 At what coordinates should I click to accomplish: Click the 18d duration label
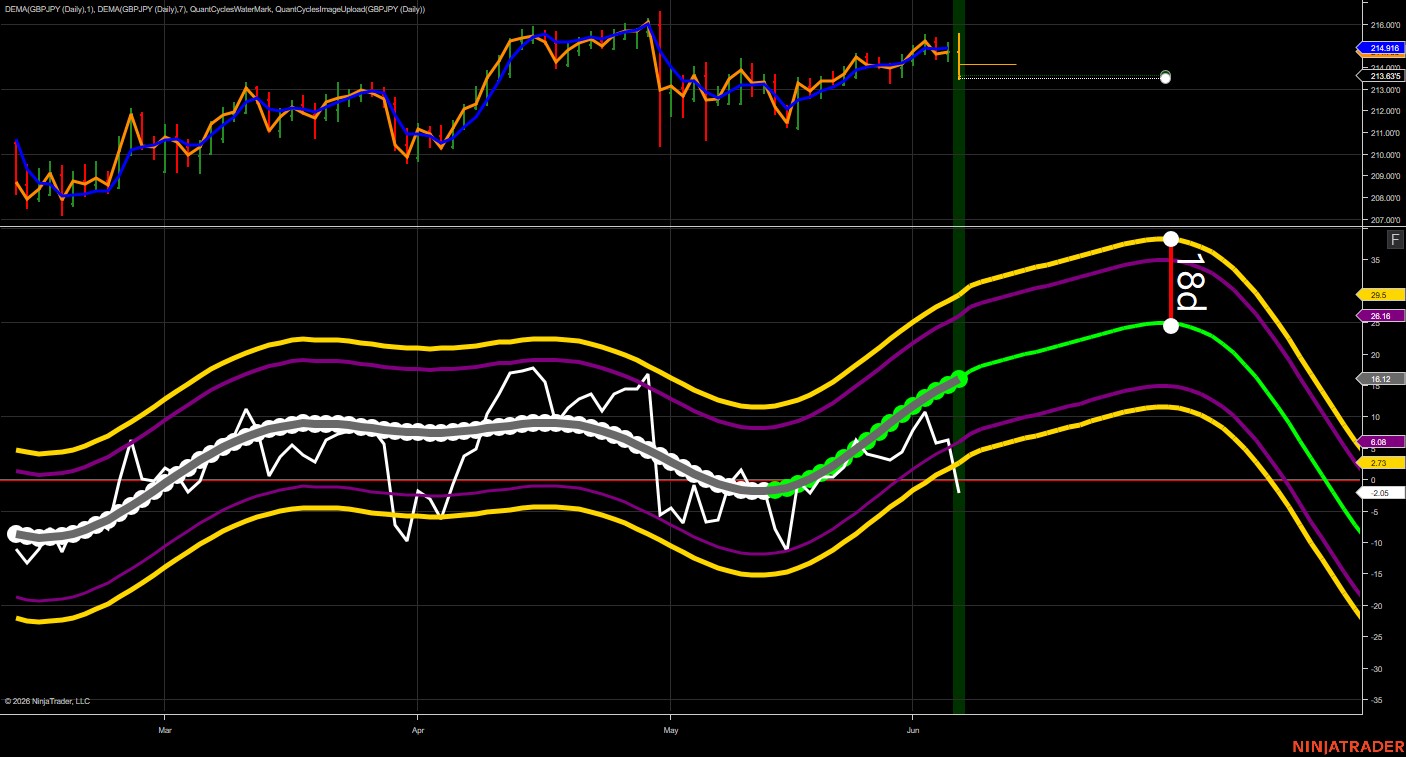pos(1189,281)
